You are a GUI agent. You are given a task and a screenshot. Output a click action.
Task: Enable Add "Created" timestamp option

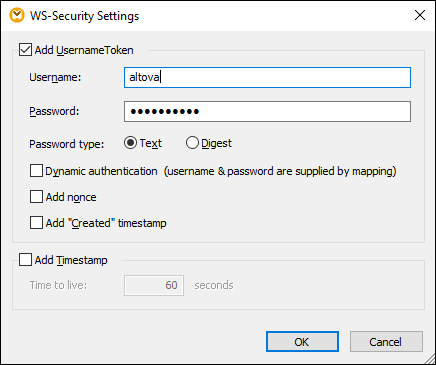(x=36, y=223)
